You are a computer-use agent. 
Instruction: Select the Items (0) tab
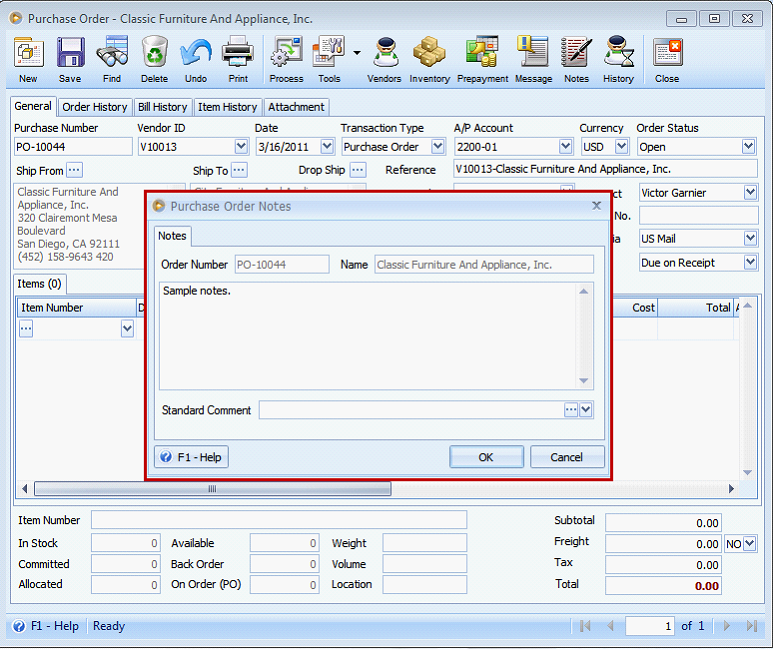39,284
